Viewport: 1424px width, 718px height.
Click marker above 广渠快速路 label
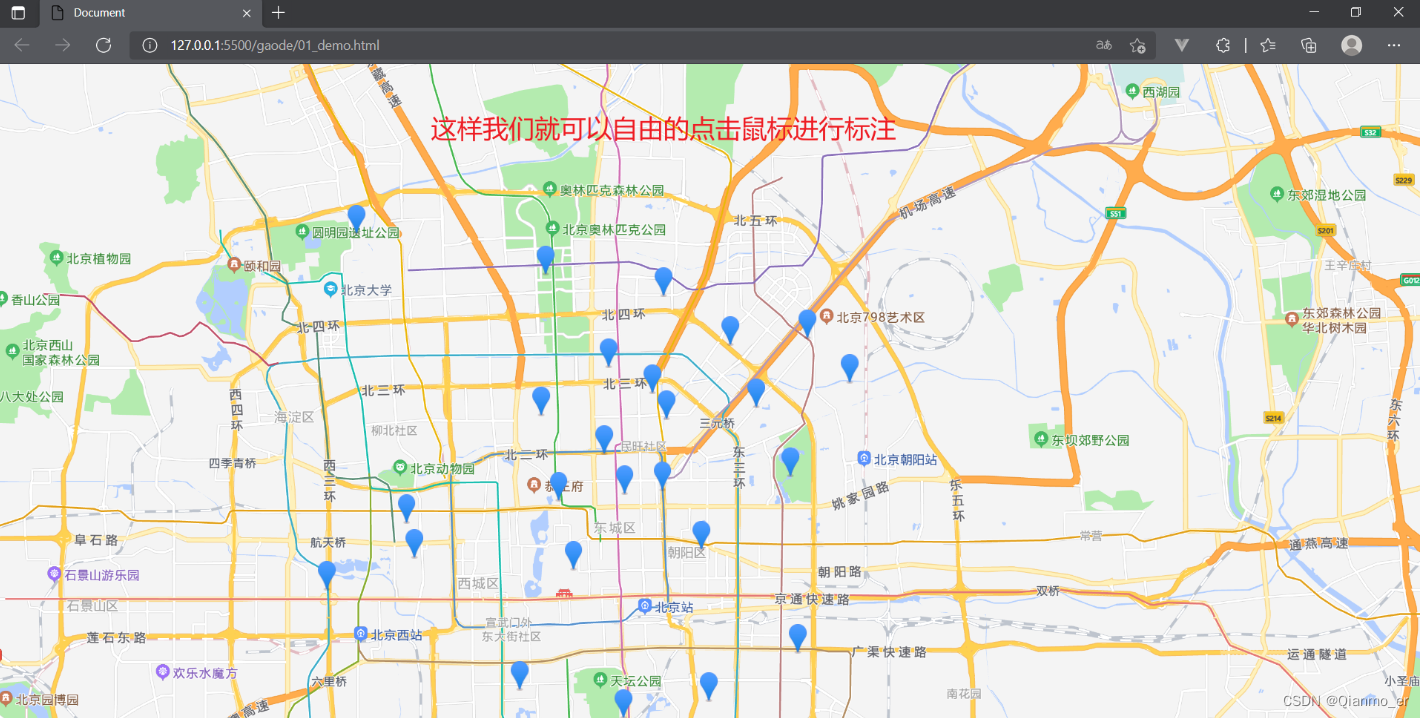coord(797,637)
